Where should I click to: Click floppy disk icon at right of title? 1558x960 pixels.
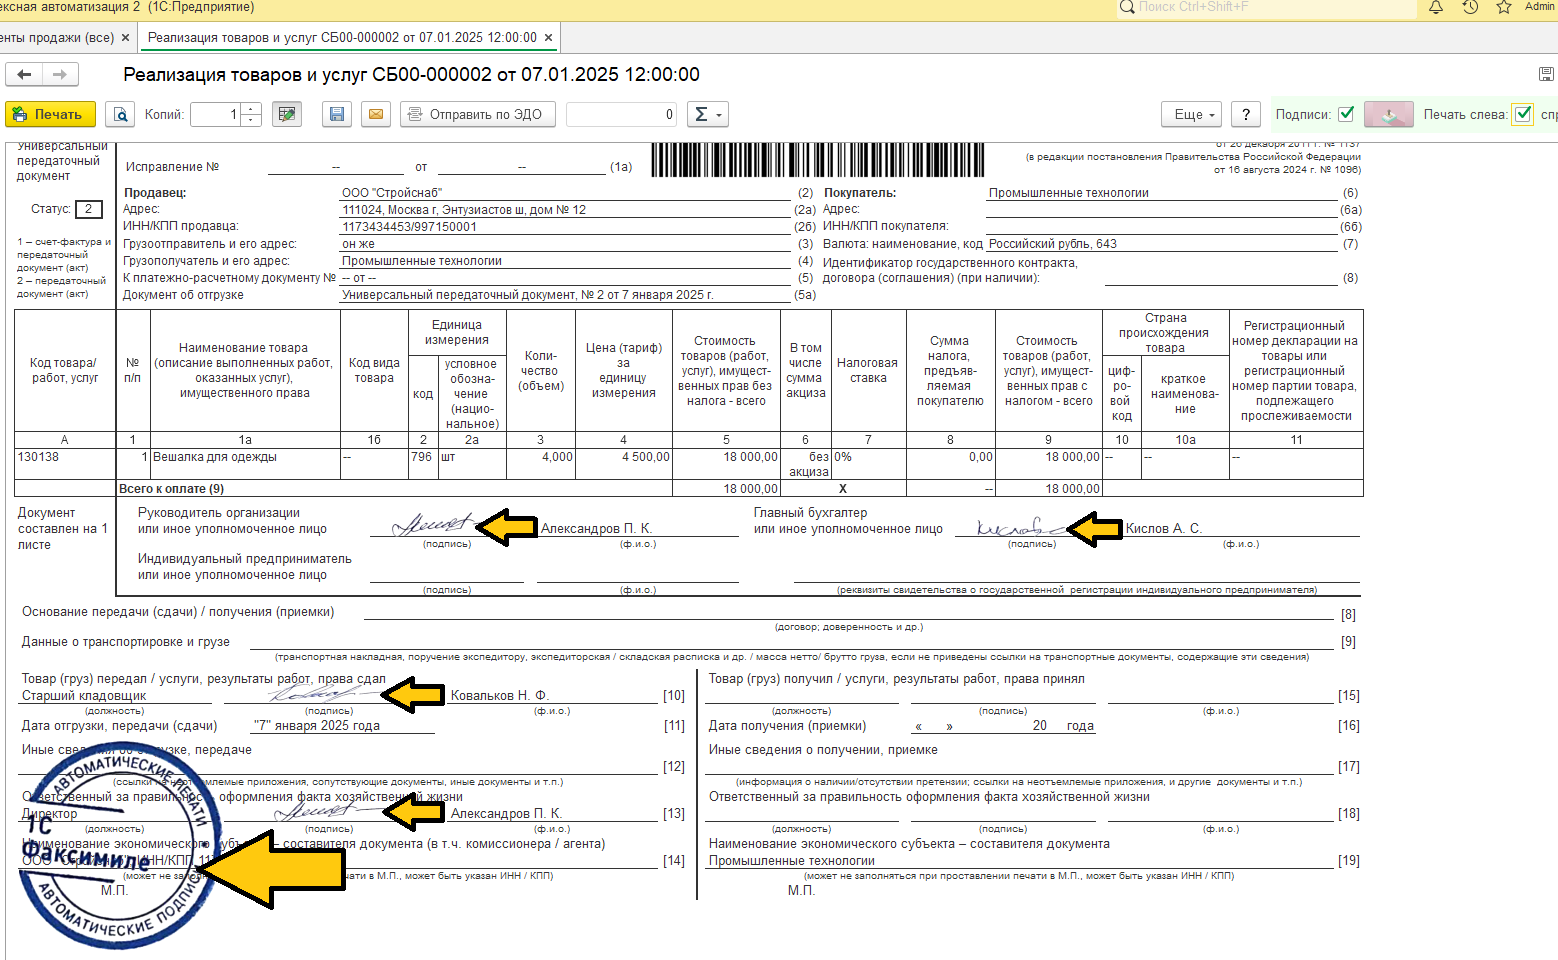pyautogui.click(x=1546, y=74)
